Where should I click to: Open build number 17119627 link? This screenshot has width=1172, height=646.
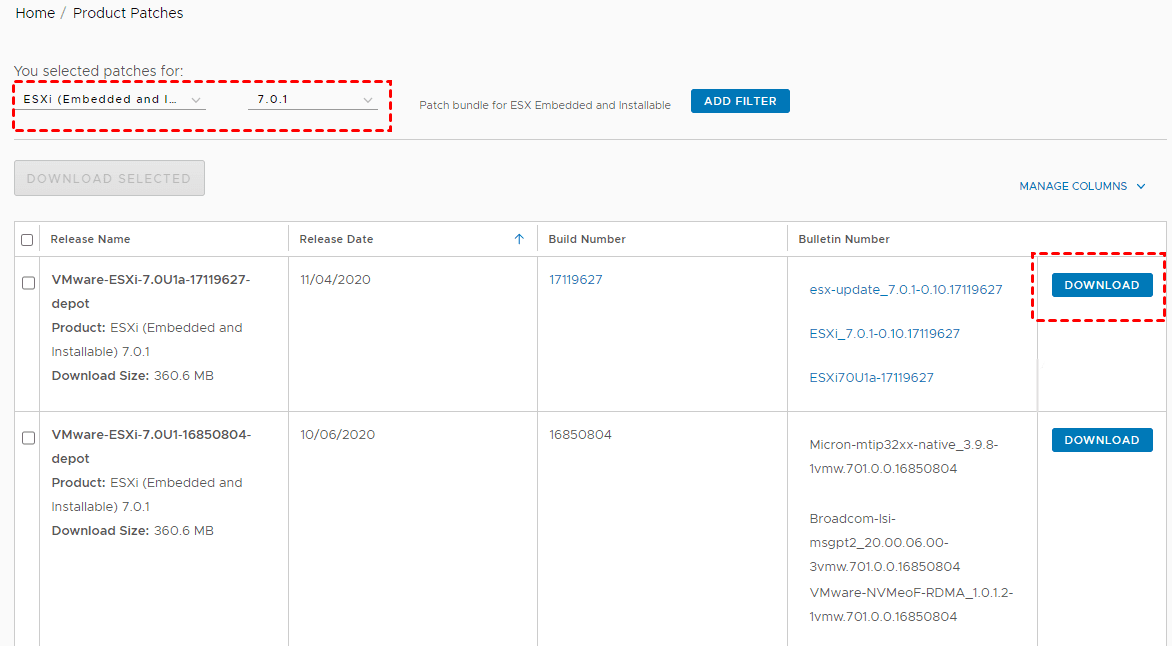[x=576, y=280]
